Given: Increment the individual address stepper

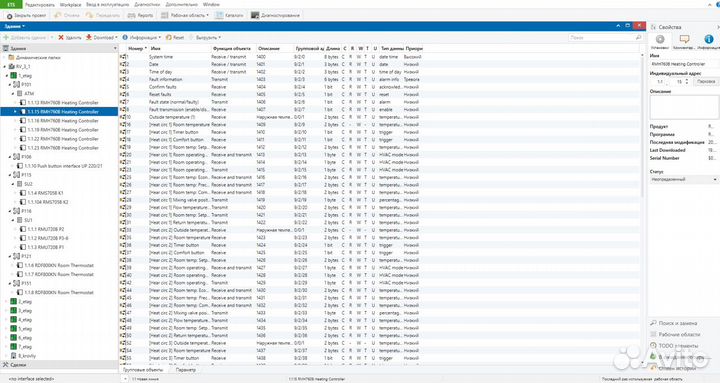Looking at the screenshot, I should (x=687, y=79).
